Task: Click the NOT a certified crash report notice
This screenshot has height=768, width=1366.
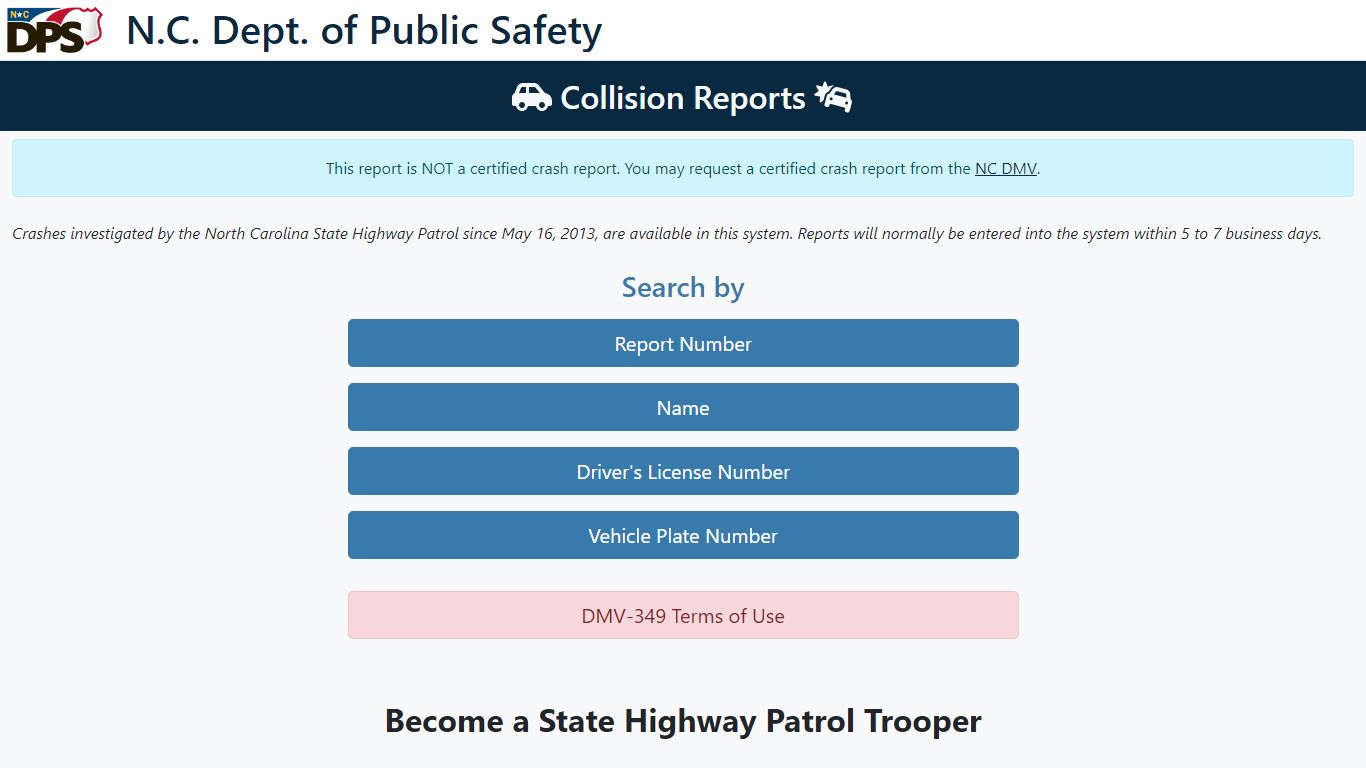Action: [x=683, y=168]
